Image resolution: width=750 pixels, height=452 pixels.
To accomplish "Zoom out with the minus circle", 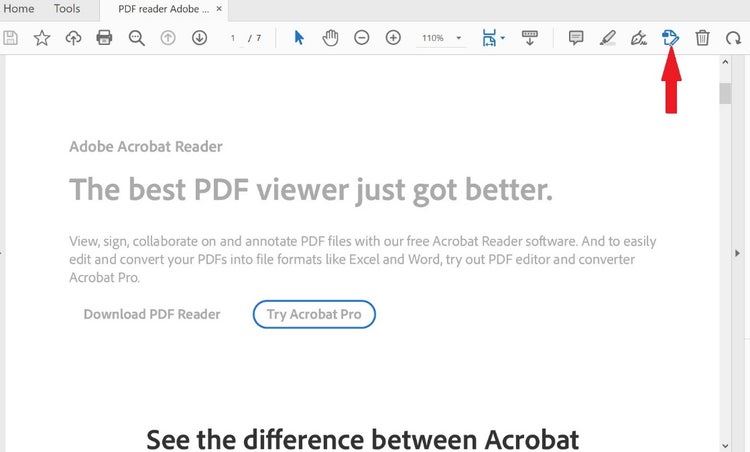I will (x=362, y=38).
